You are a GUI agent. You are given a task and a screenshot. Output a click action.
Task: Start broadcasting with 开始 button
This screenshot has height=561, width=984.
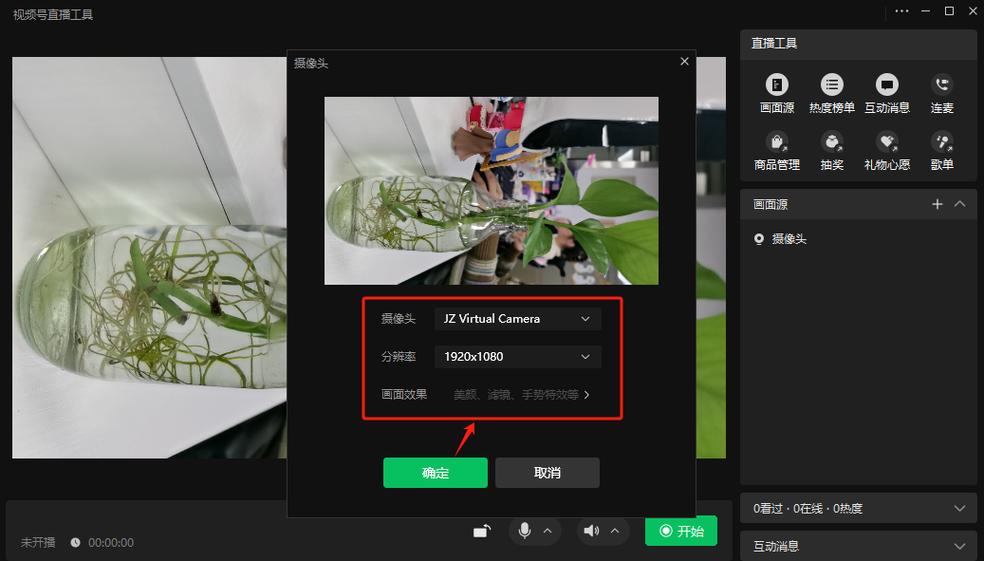click(681, 532)
